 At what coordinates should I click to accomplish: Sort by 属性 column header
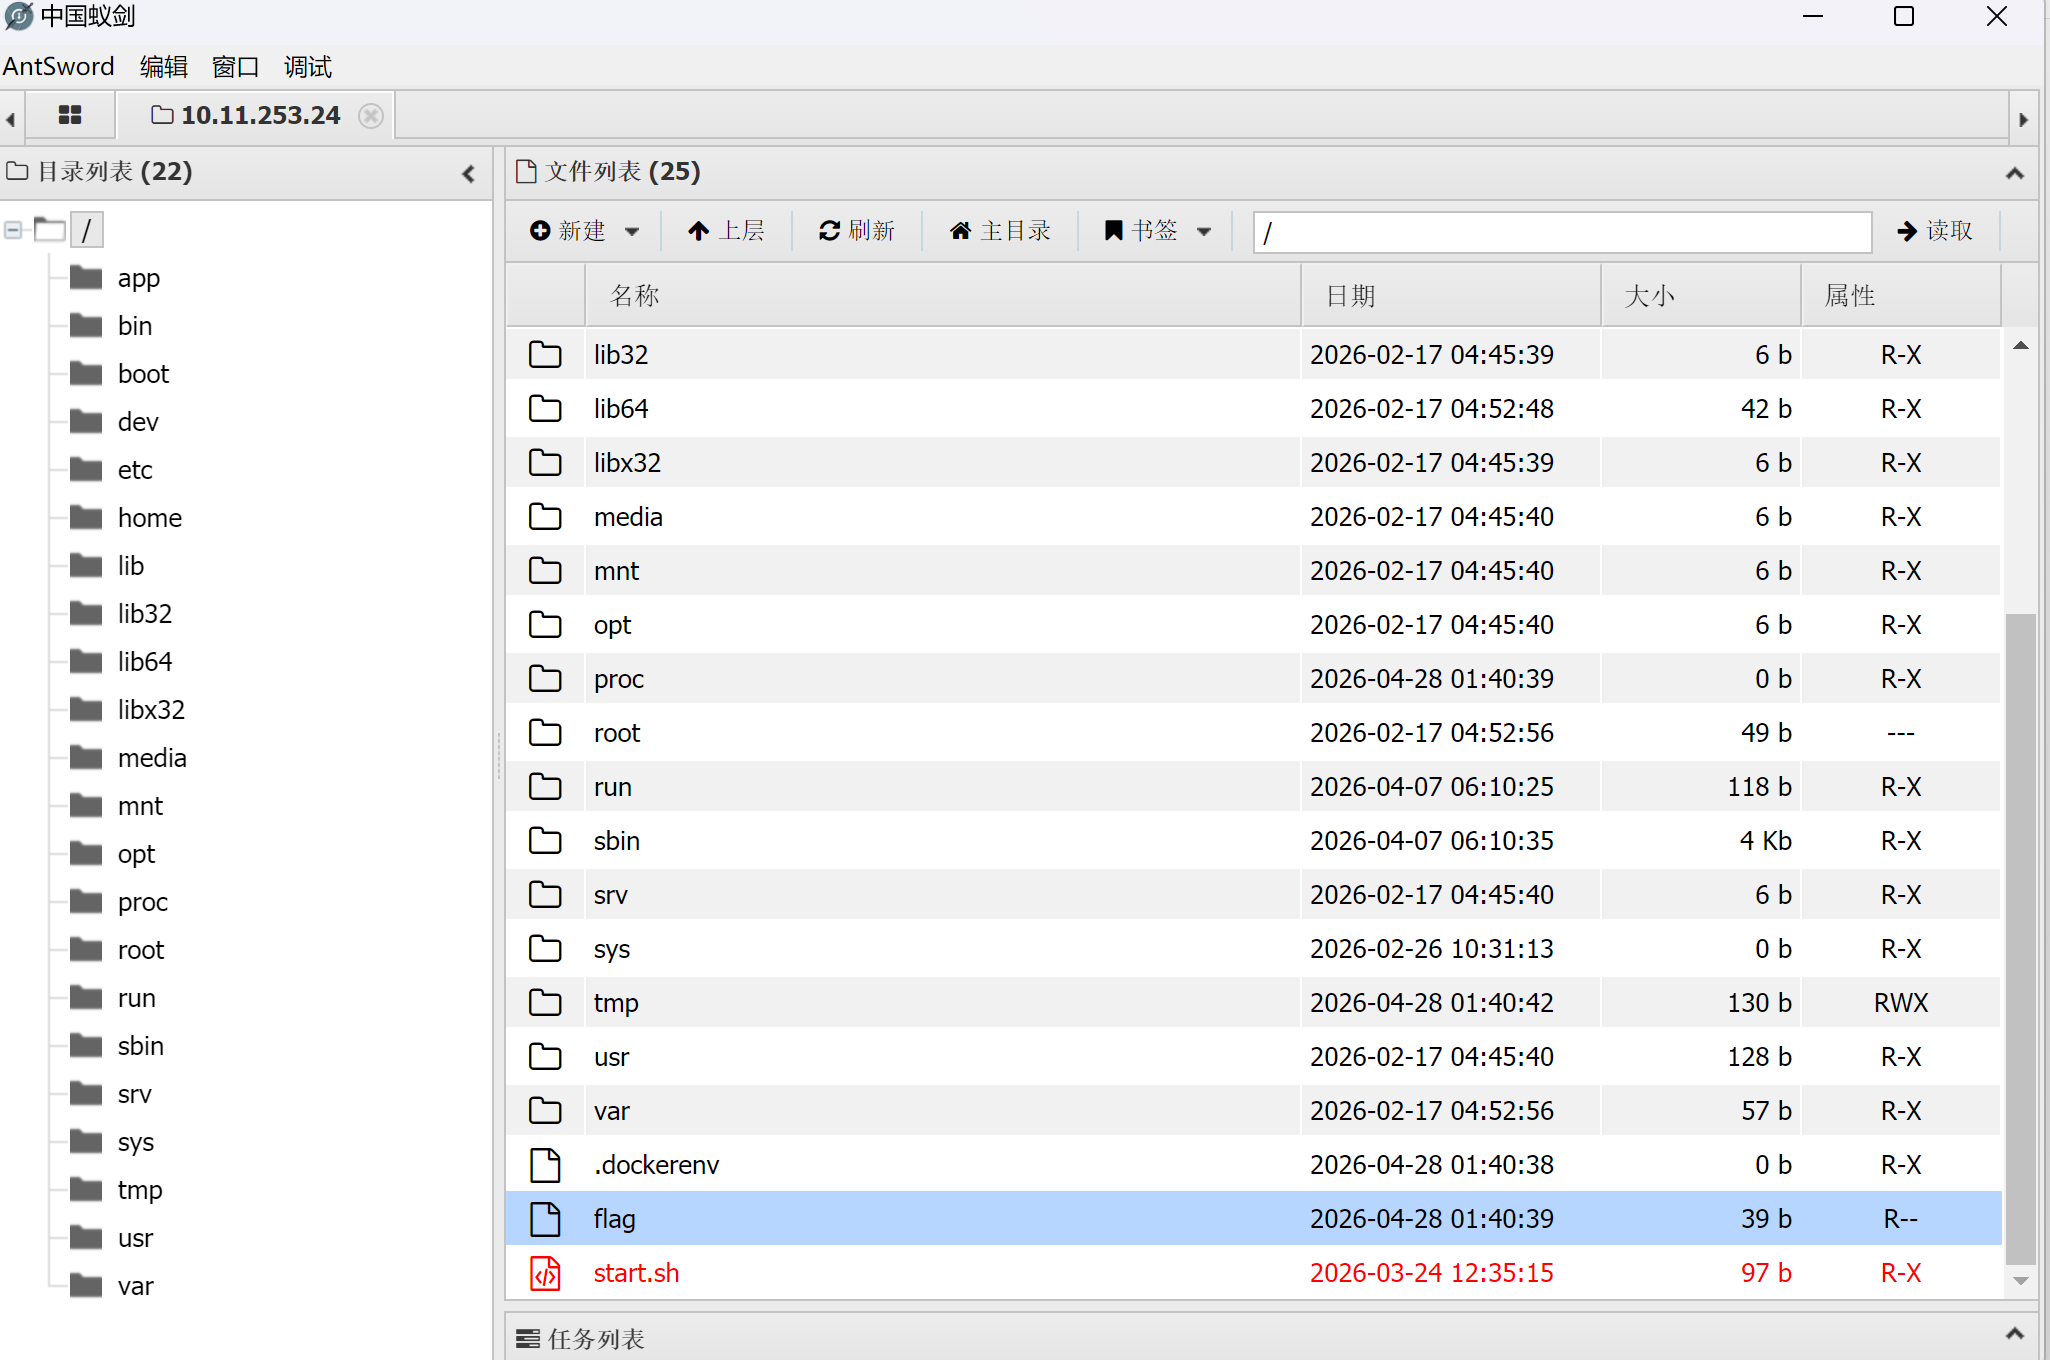pos(1901,296)
